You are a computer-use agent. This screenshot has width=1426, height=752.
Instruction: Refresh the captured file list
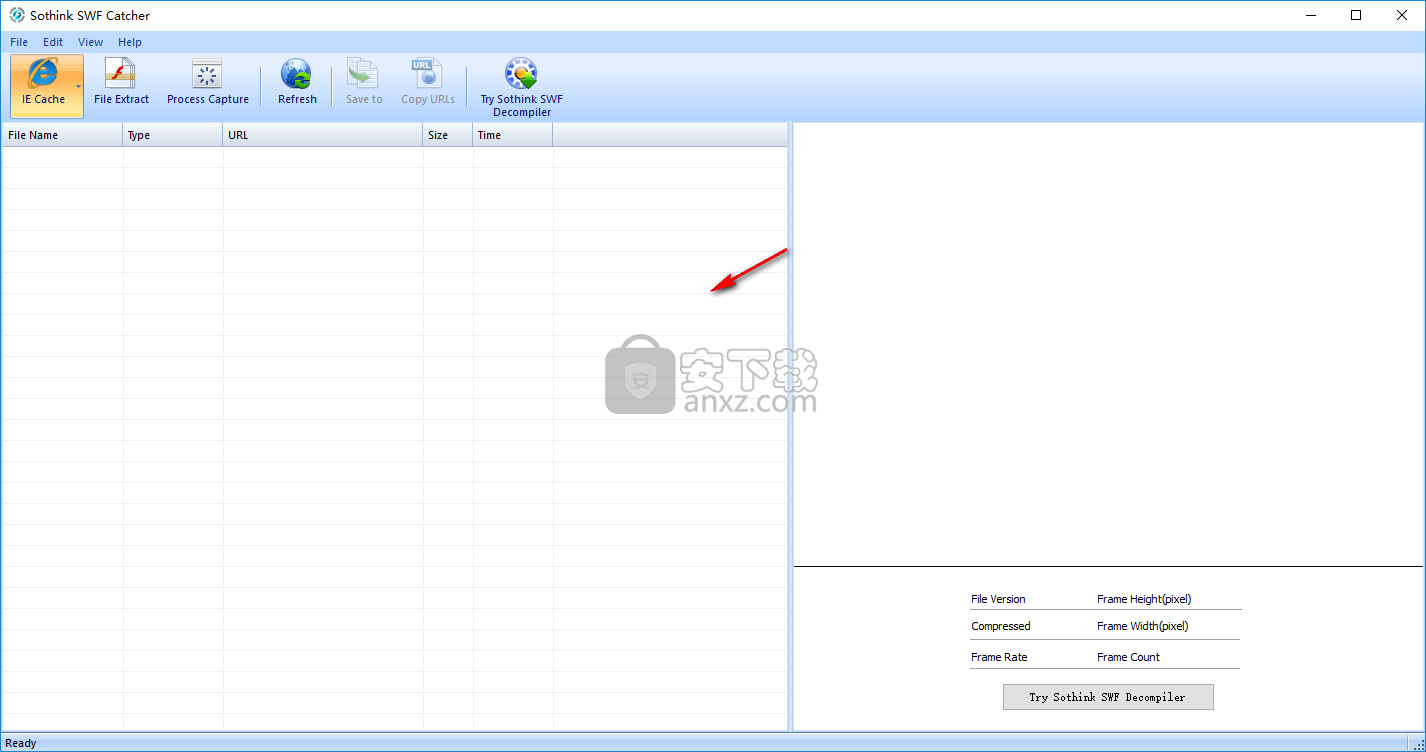(297, 83)
